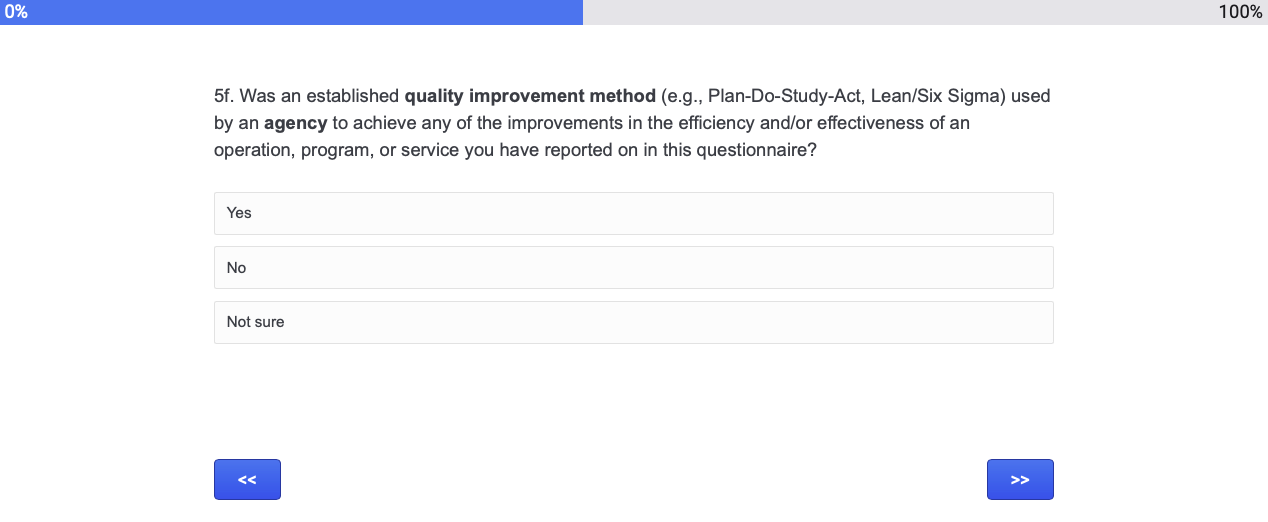Click the bold word 'agency'

tap(295, 124)
